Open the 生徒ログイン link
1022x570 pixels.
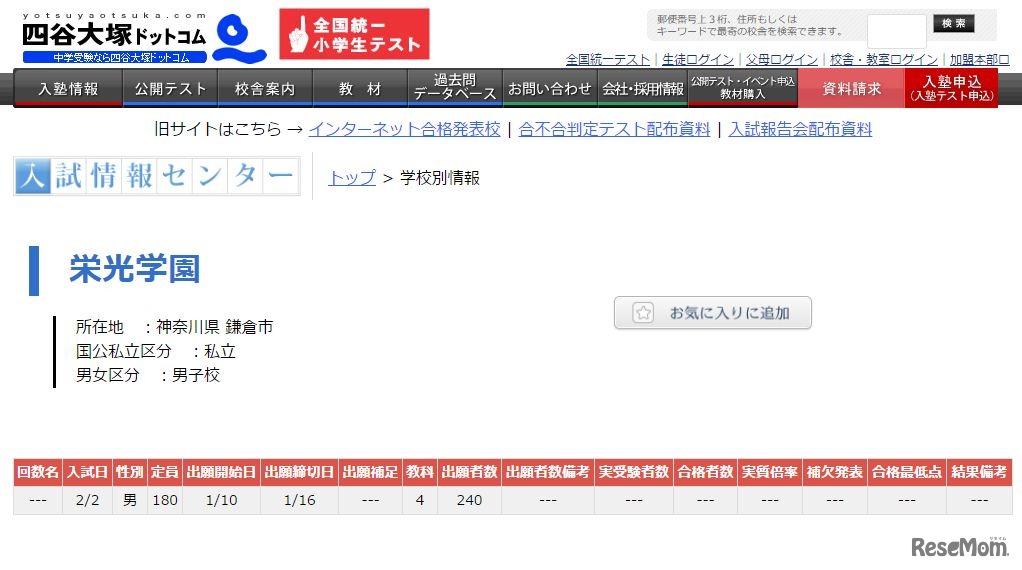[697, 60]
